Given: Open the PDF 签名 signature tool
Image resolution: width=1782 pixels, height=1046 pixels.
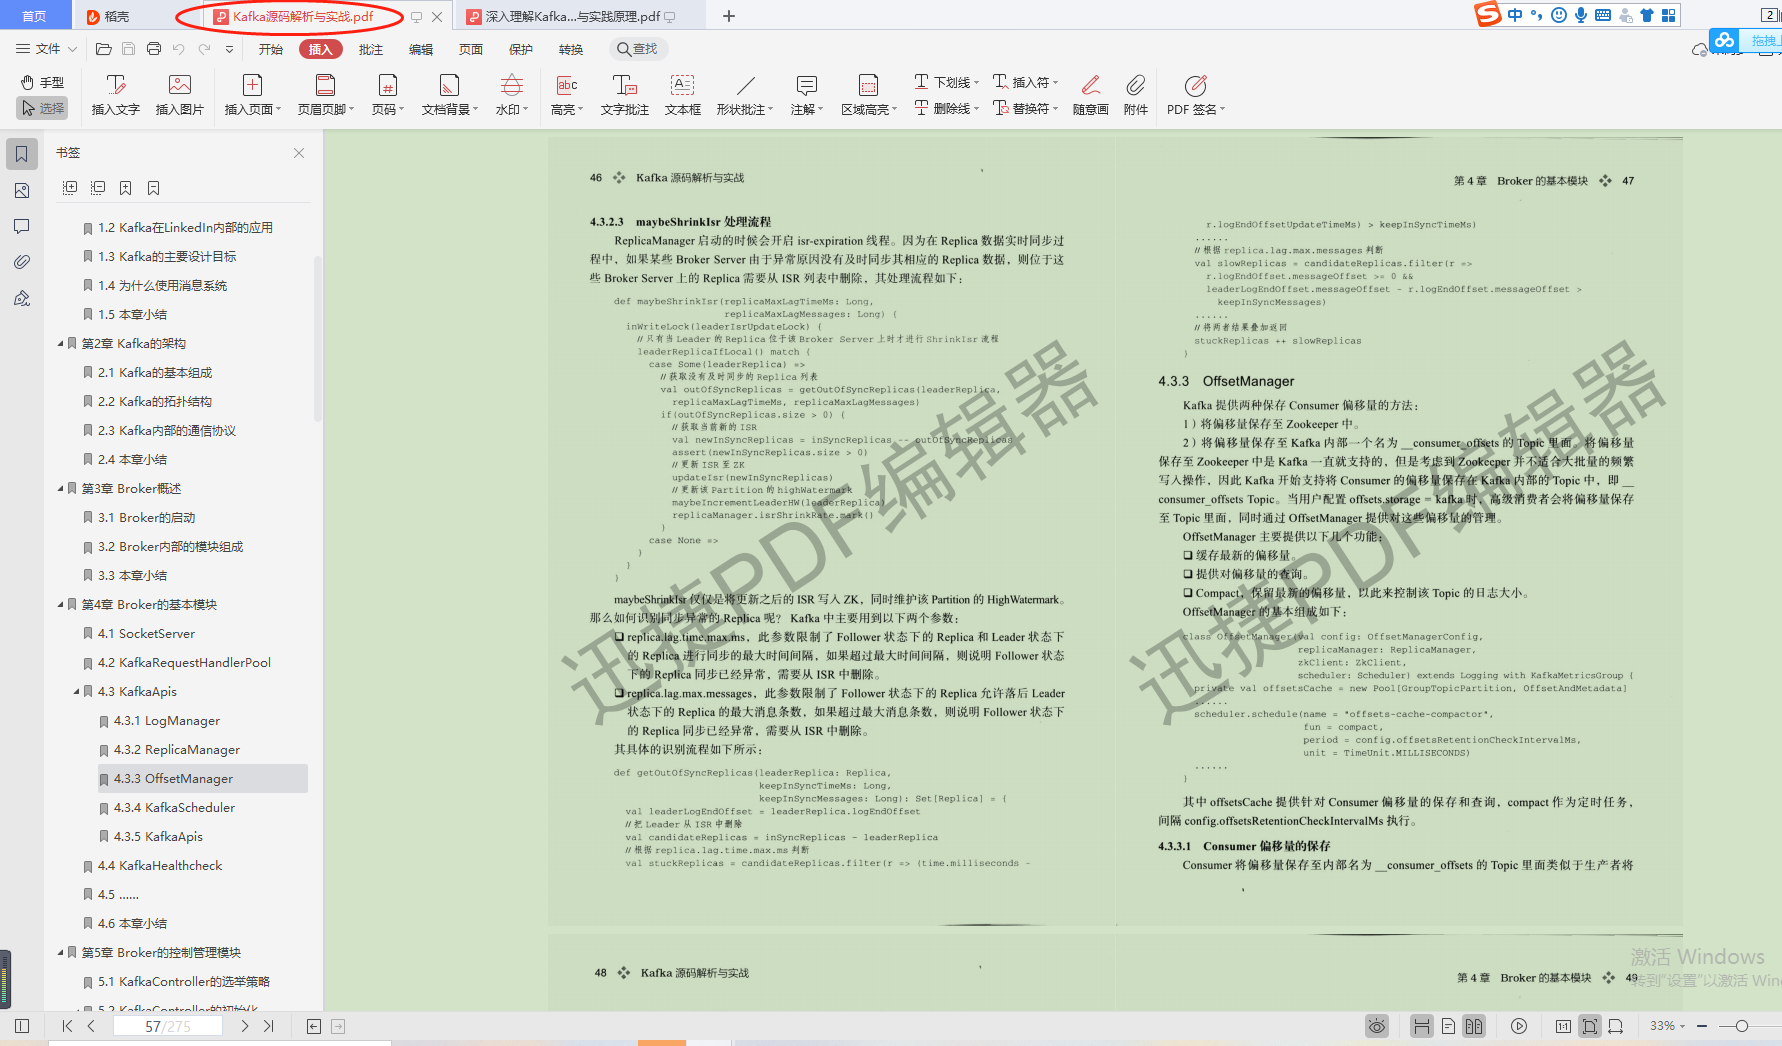Looking at the screenshot, I should [1195, 95].
